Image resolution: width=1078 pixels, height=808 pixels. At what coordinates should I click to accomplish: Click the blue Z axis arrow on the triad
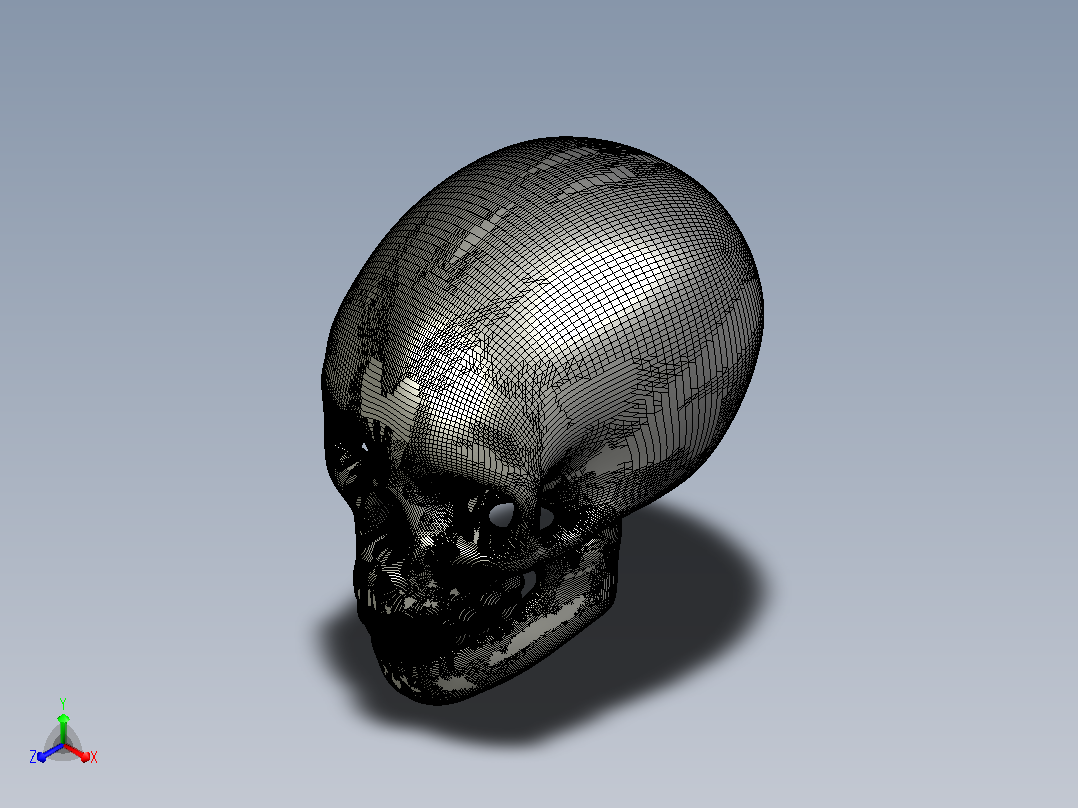(x=50, y=752)
